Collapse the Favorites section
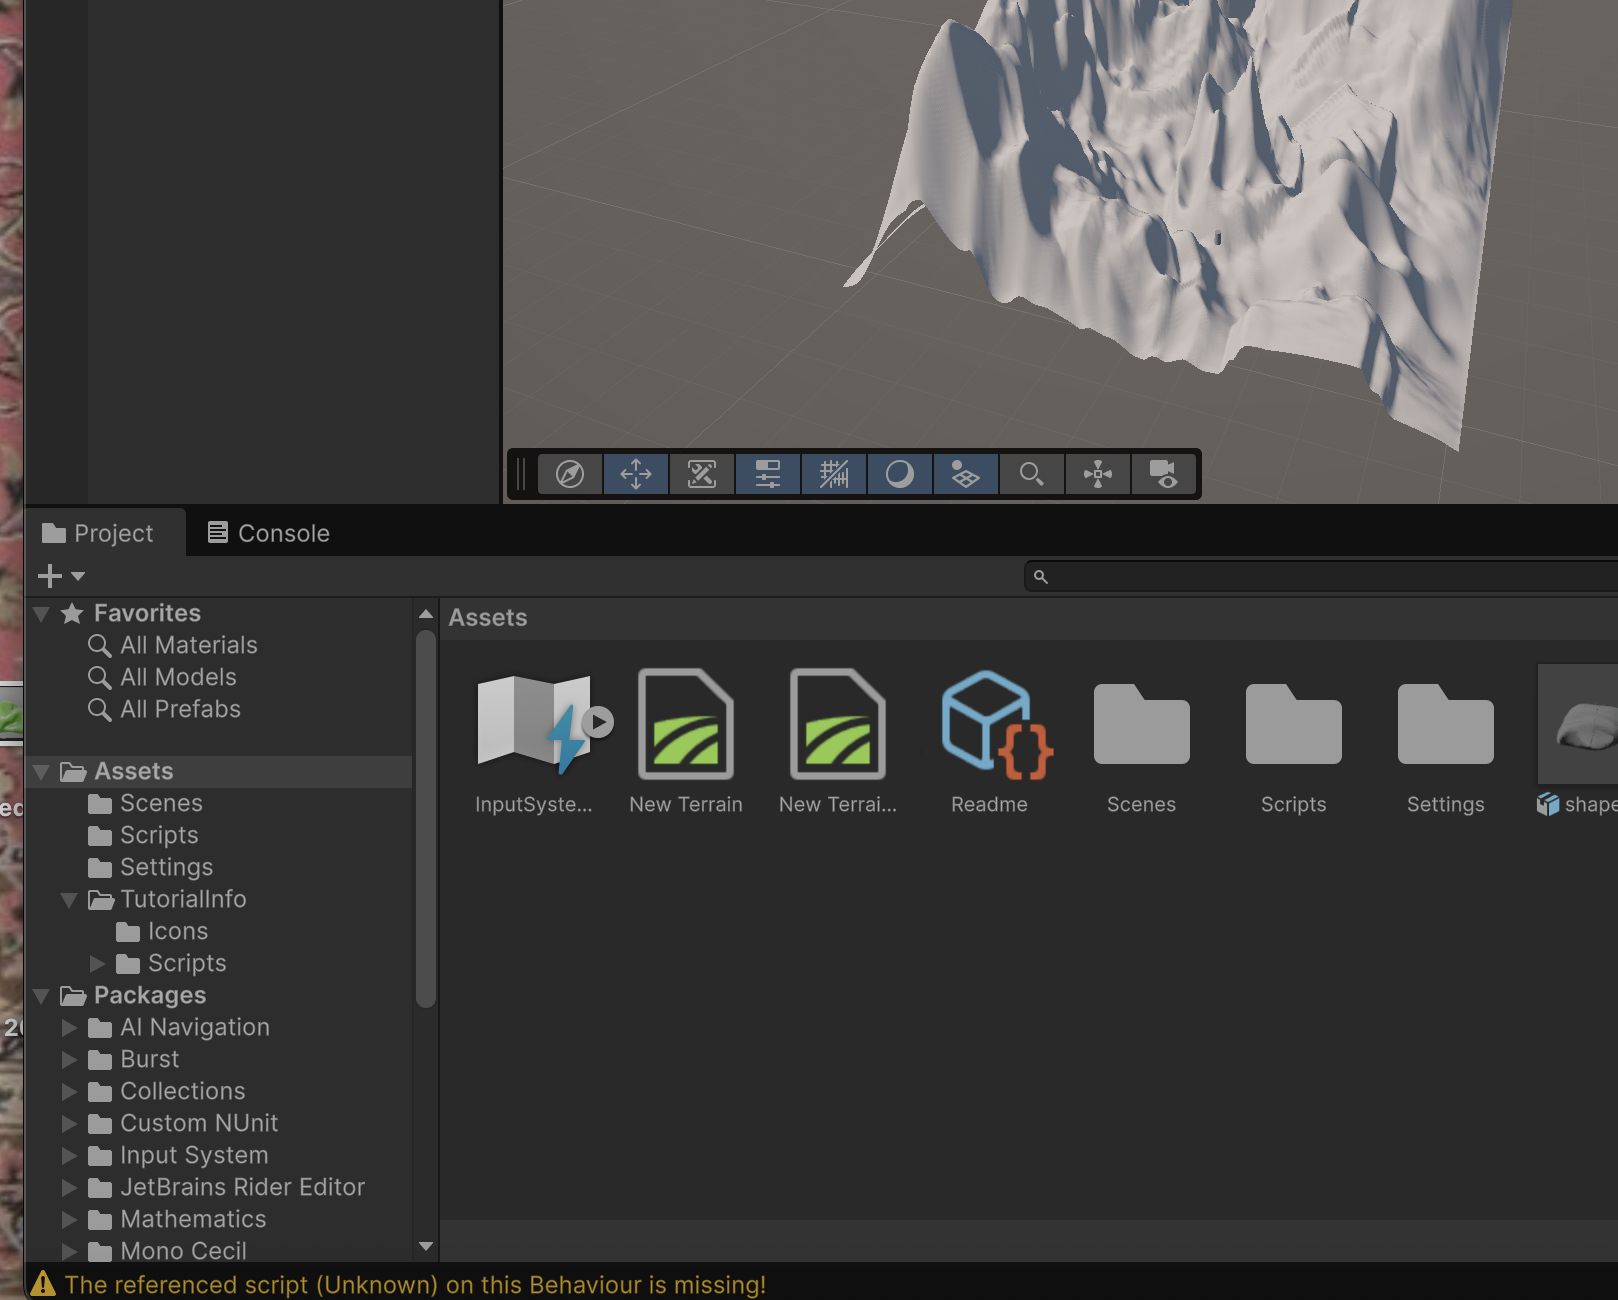 pos(42,614)
